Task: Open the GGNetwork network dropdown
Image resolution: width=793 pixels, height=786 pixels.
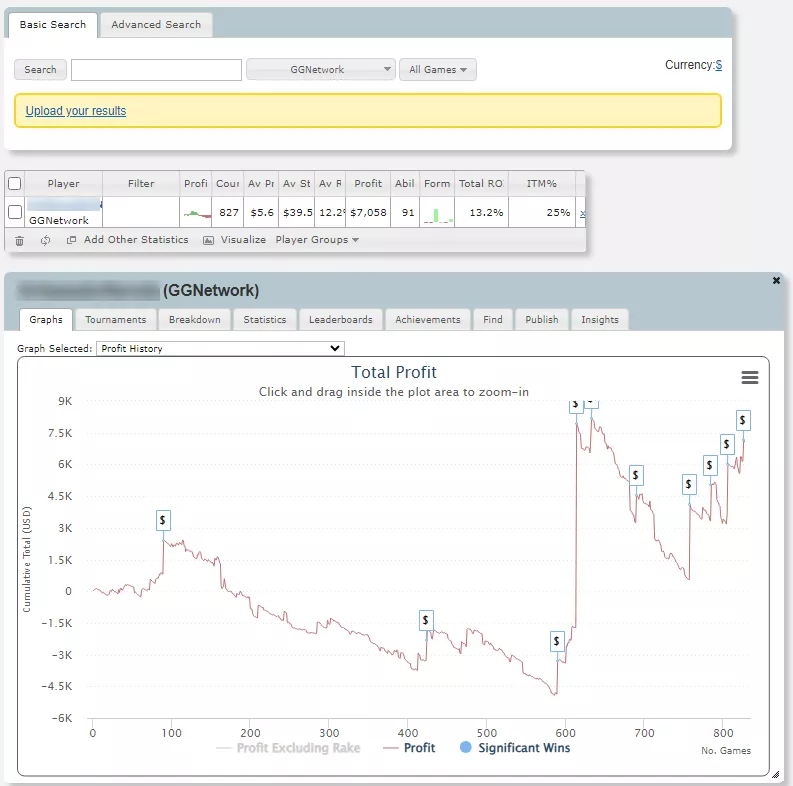Action: tap(320, 70)
